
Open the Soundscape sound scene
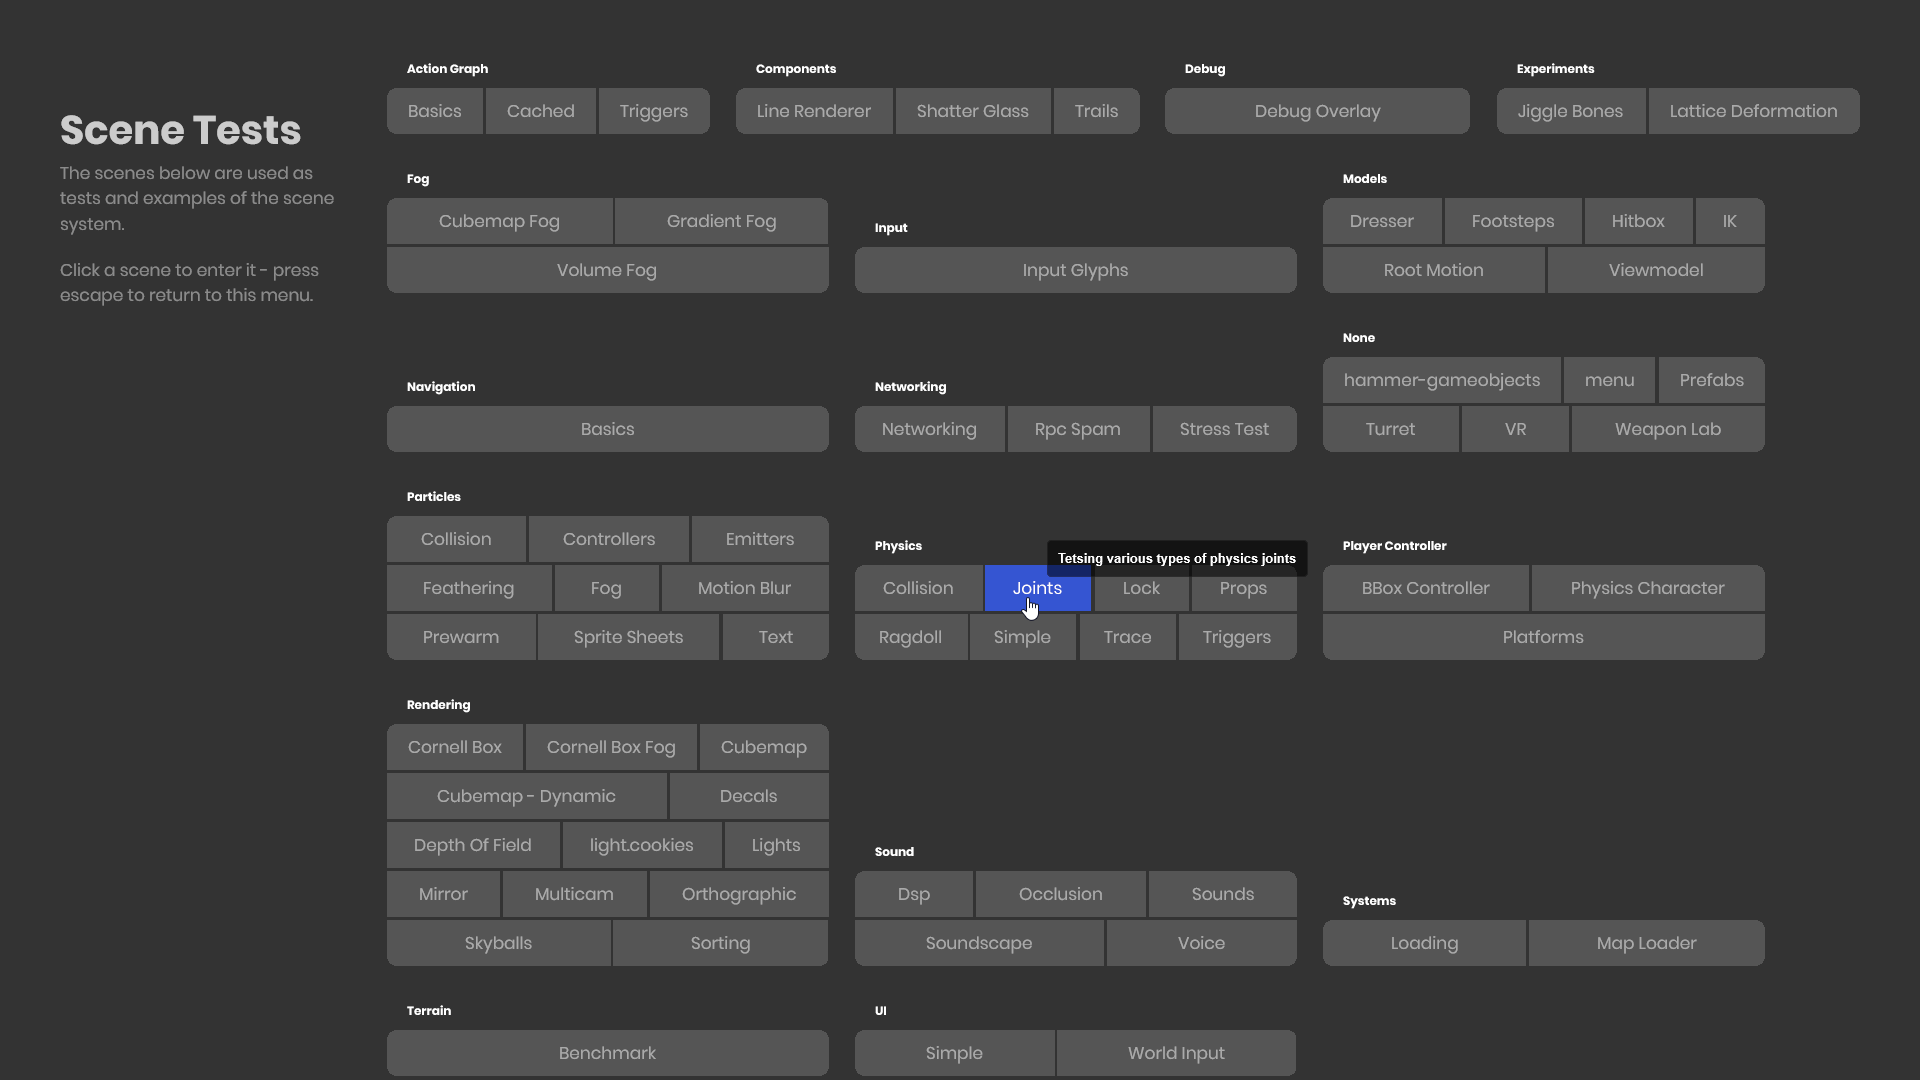(978, 943)
